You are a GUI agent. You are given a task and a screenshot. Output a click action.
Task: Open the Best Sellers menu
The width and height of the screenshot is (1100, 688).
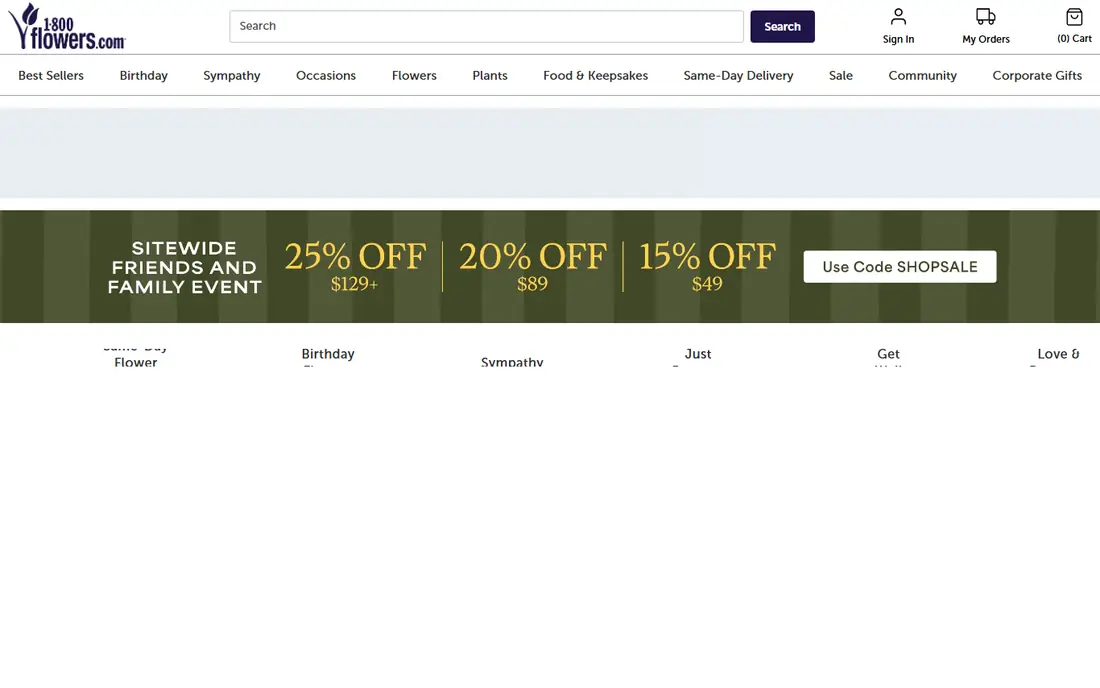(51, 76)
